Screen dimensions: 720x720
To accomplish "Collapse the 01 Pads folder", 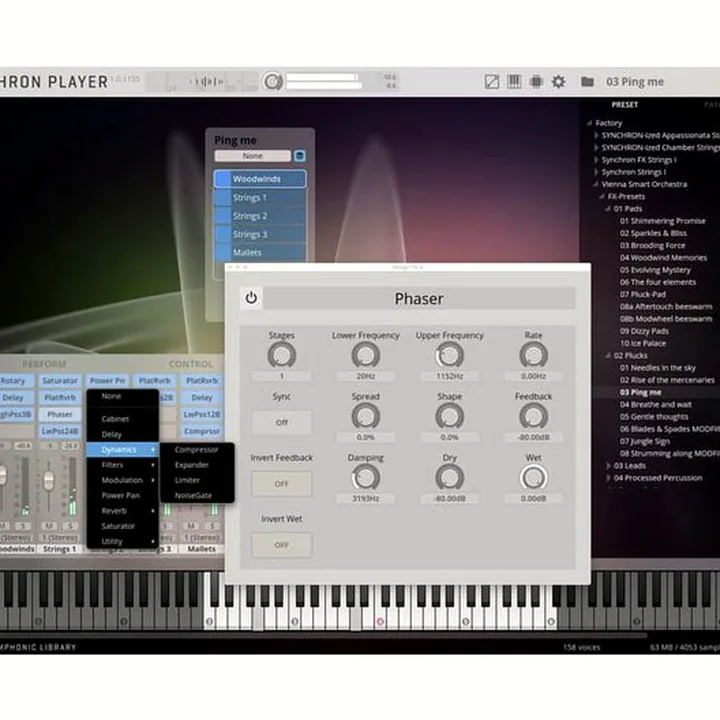I will coord(608,209).
